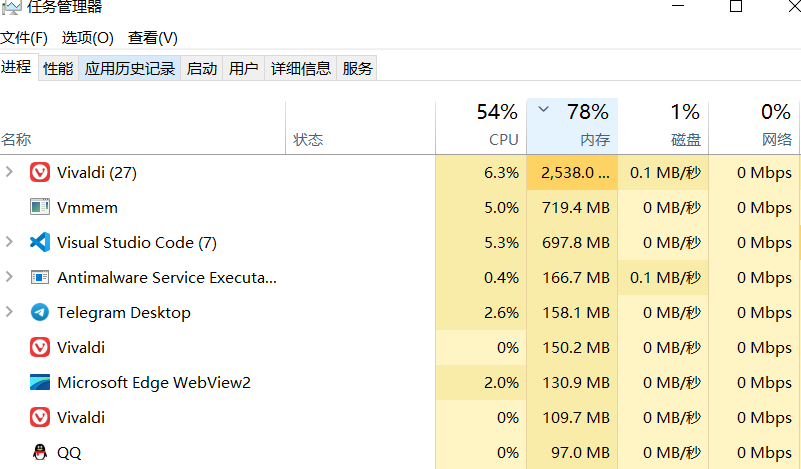
Task: Open the 选项(O) menu
Action: click(x=87, y=38)
